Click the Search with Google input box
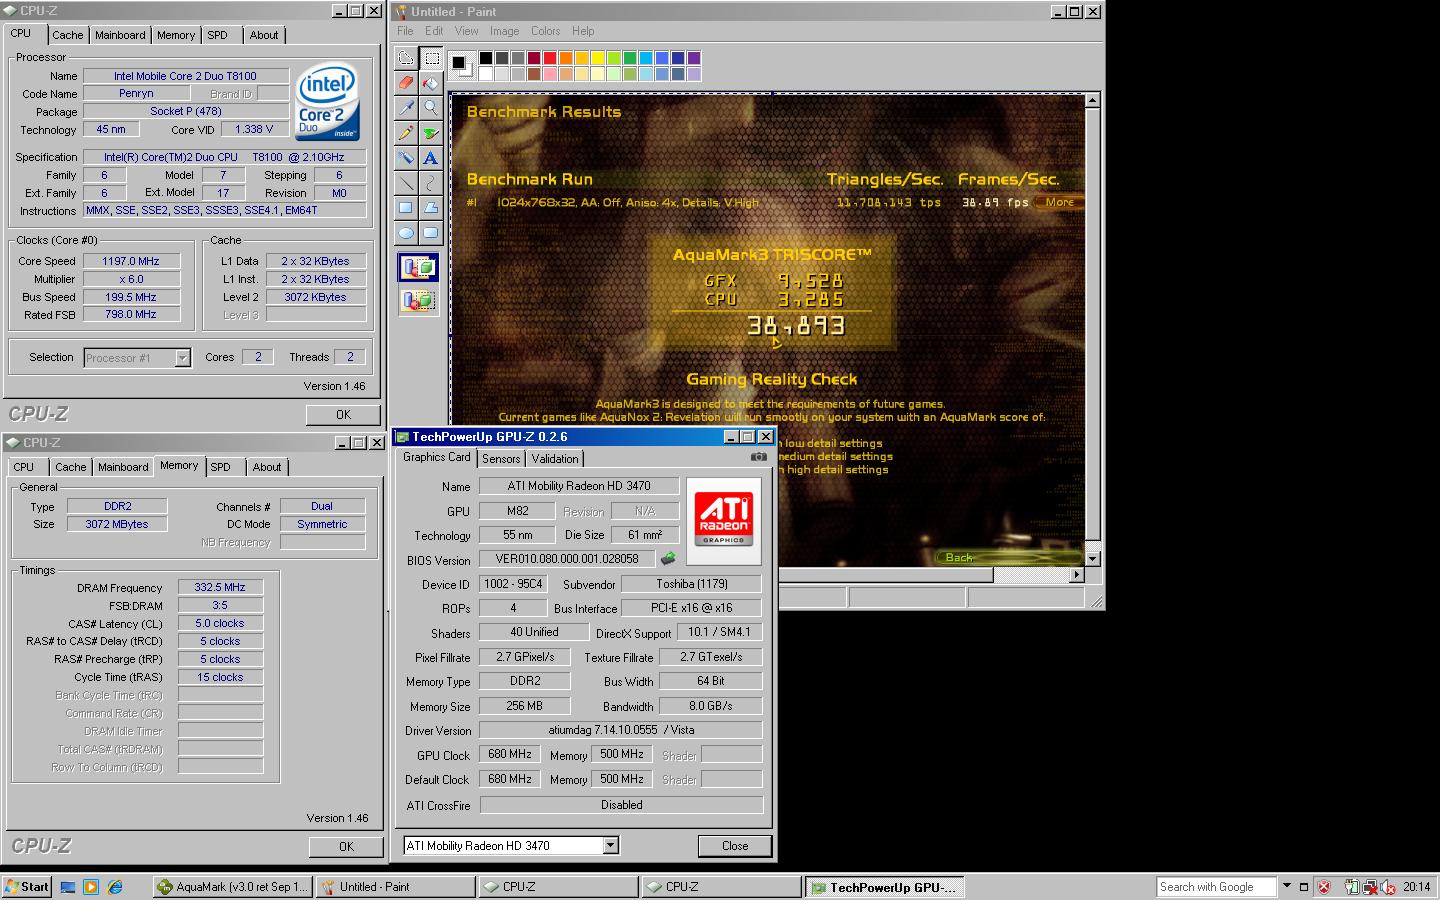Viewport: 1440px width, 900px height. [1217, 886]
